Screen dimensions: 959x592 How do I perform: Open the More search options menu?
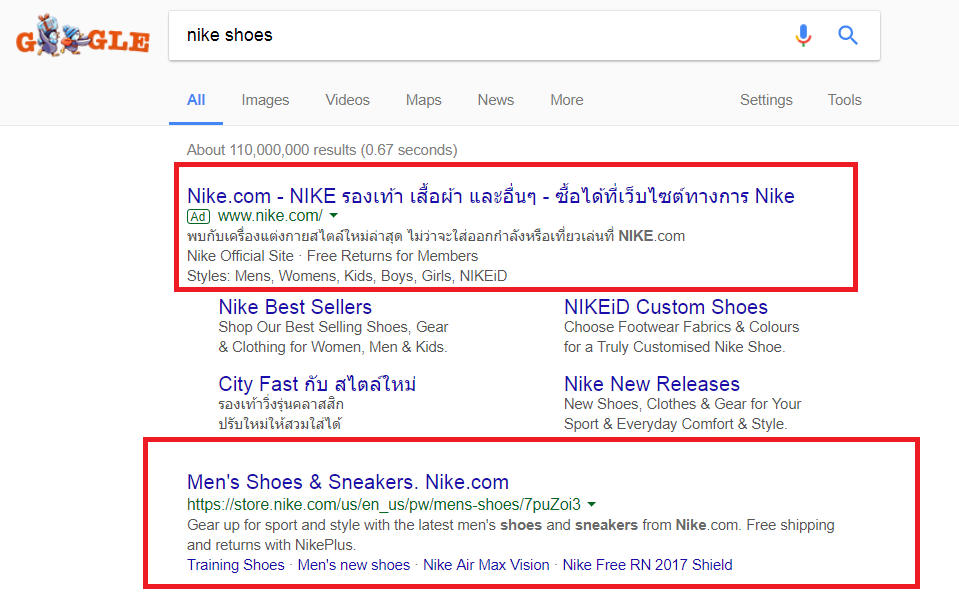(x=566, y=100)
